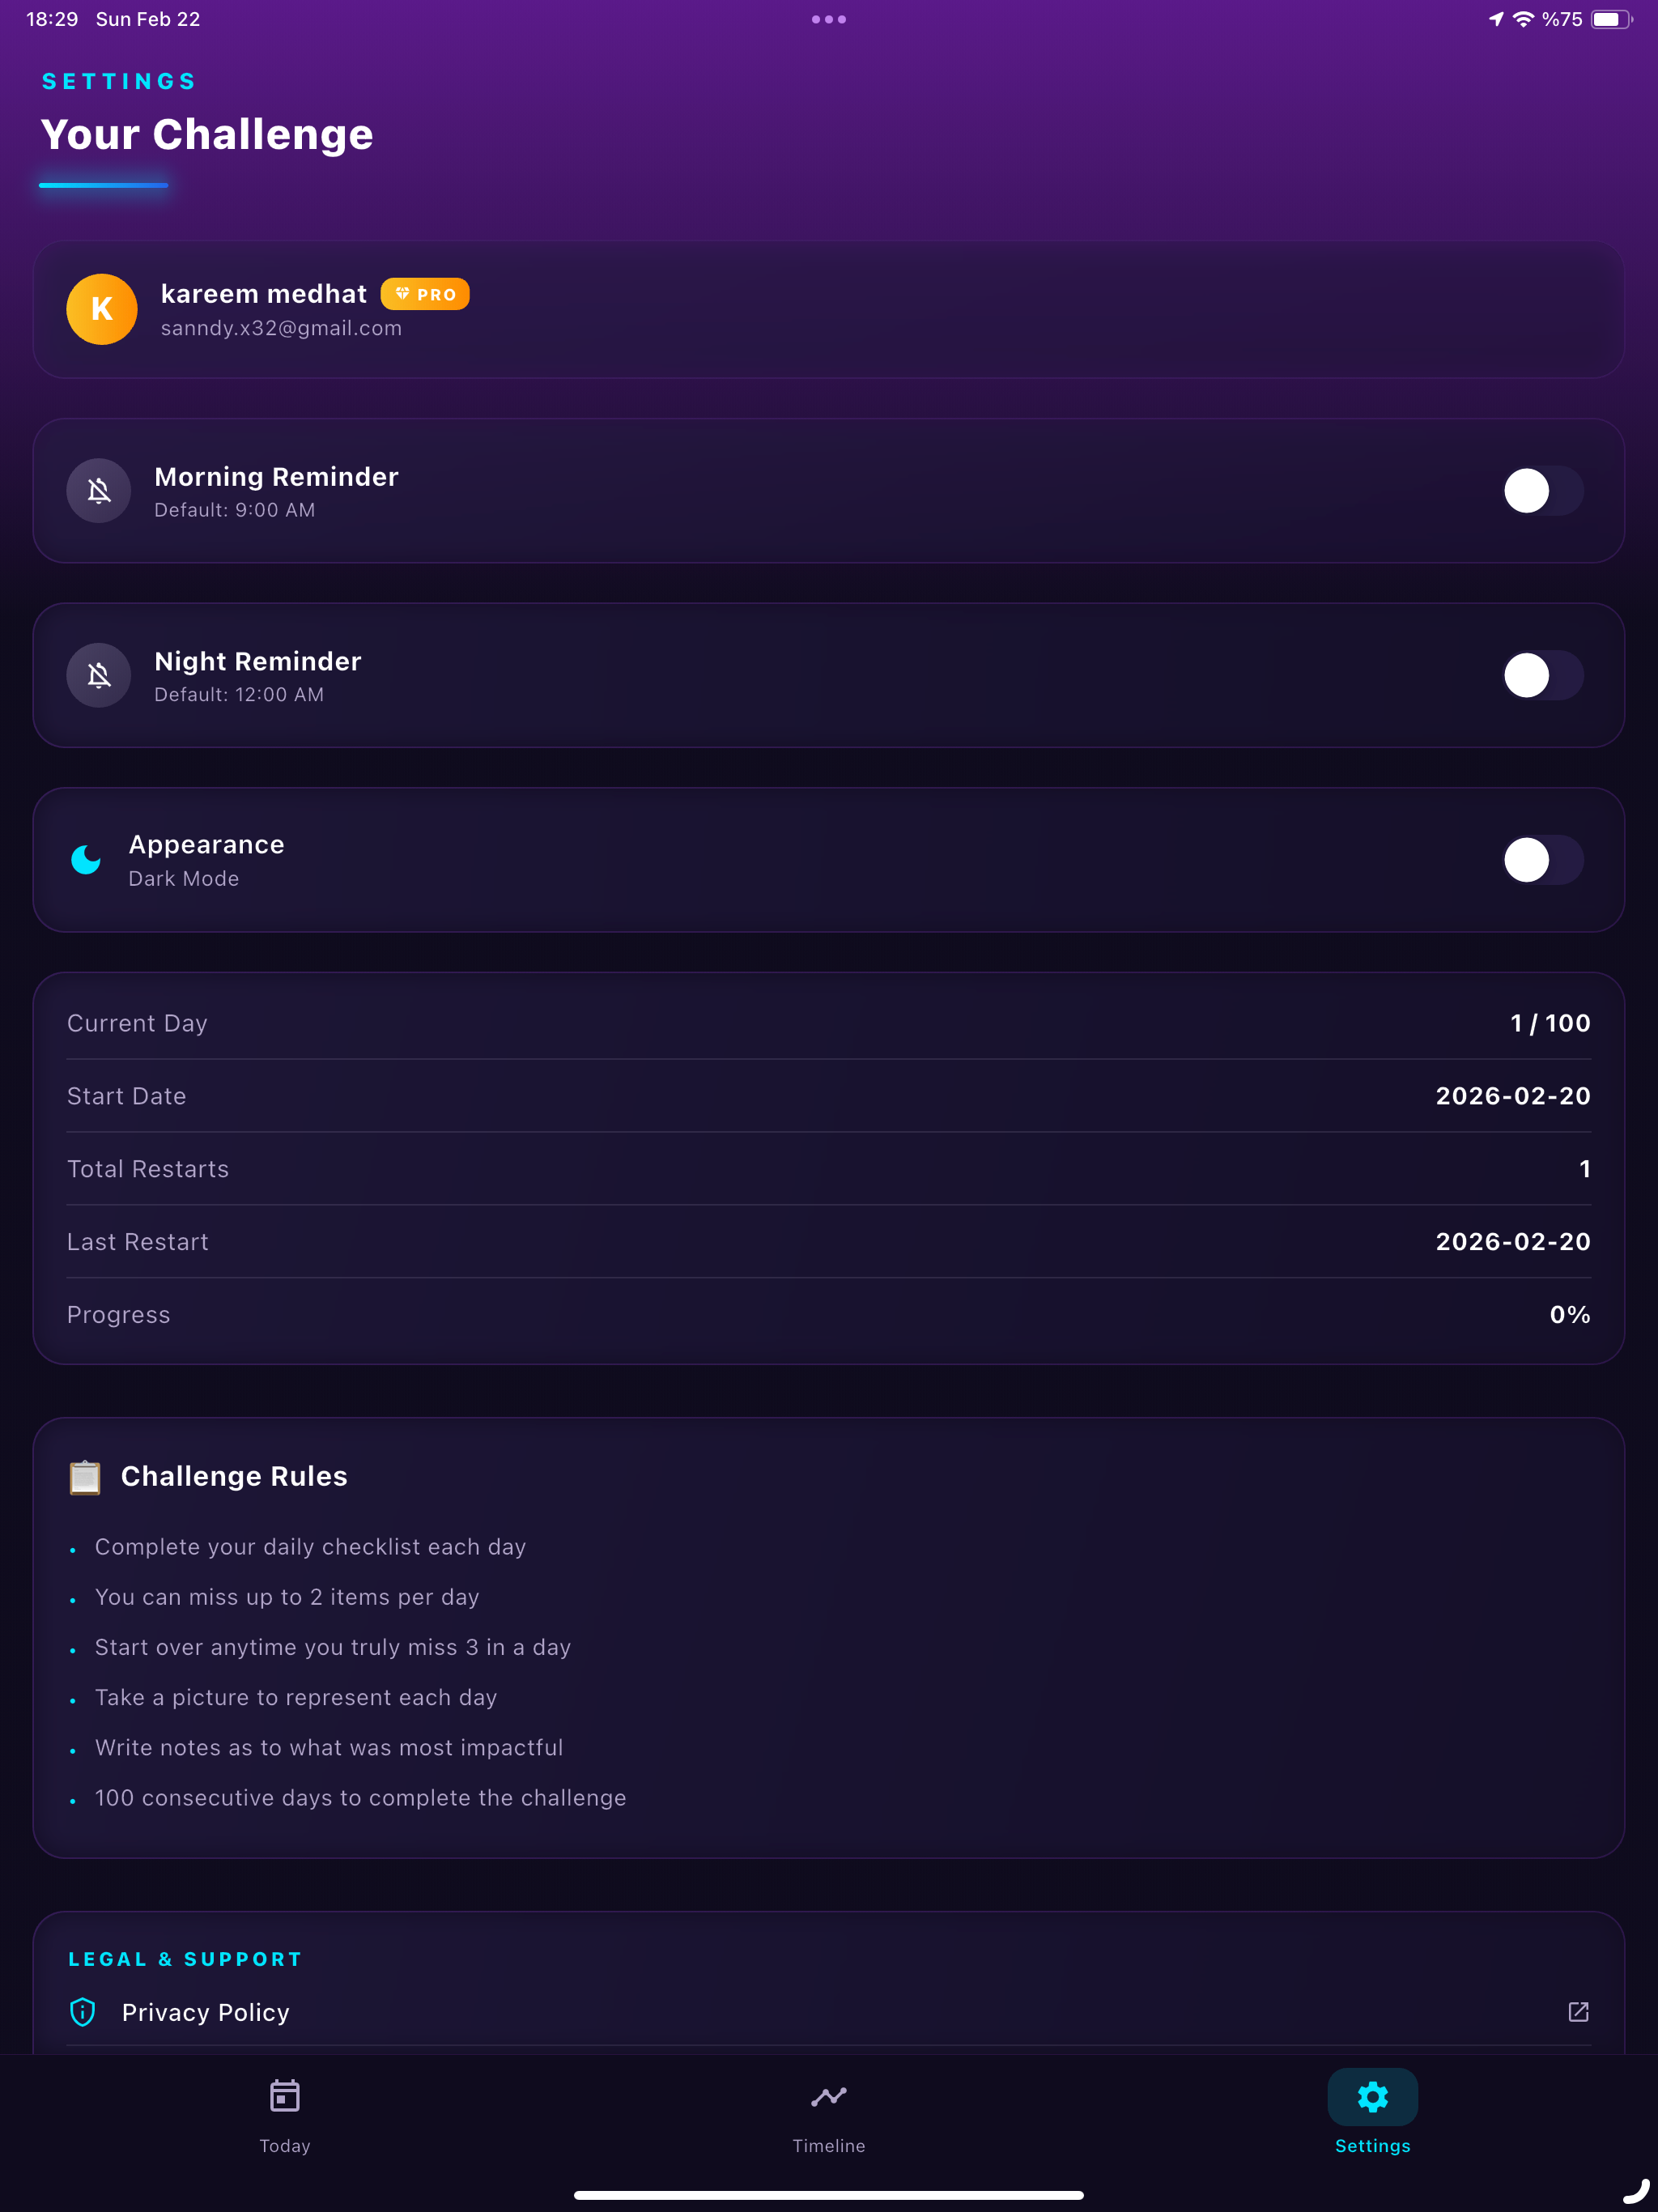Tap the Morning Reminder muted bell icon
Screen dimensions: 1658x2212
(99, 490)
